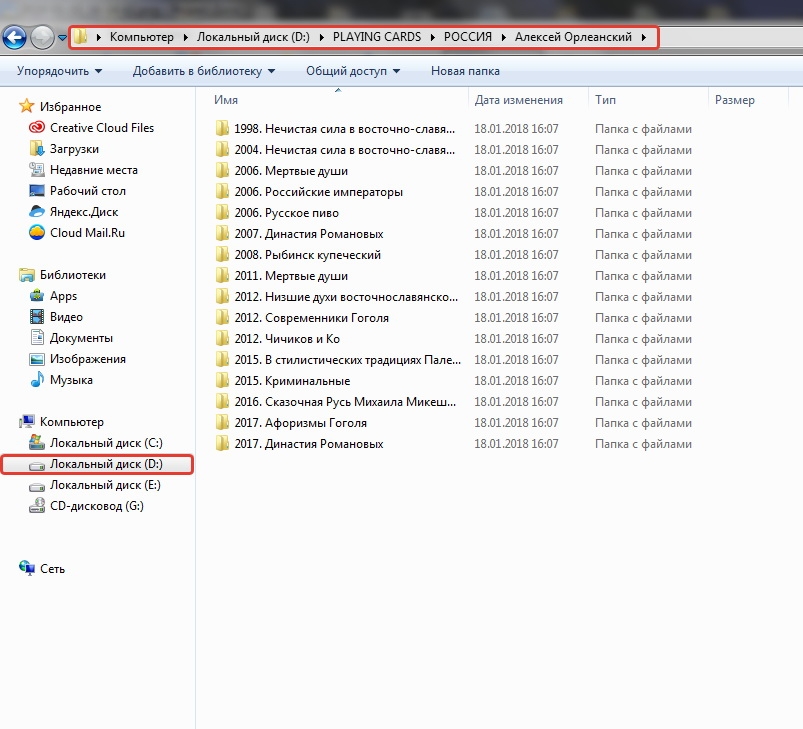The width and height of the screenshot is (803, 729).
Task: Click Новая папка button
Action: point(465,71)
